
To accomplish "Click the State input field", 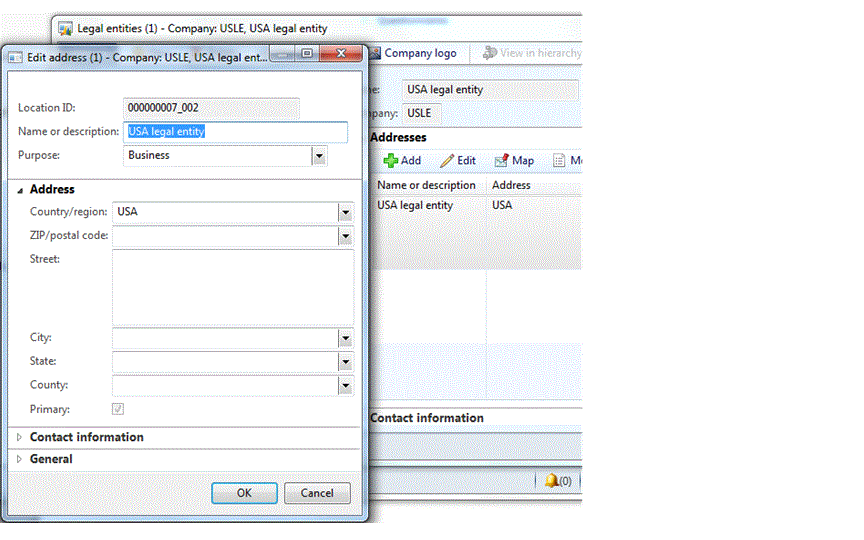I will point(225,361).
